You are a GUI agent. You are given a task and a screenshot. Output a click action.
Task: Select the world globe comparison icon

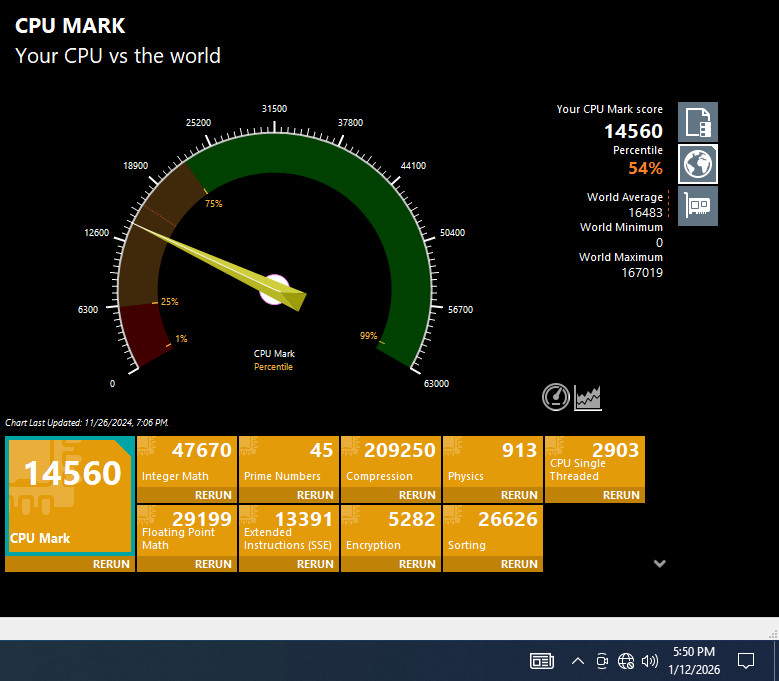click(697, 164)
